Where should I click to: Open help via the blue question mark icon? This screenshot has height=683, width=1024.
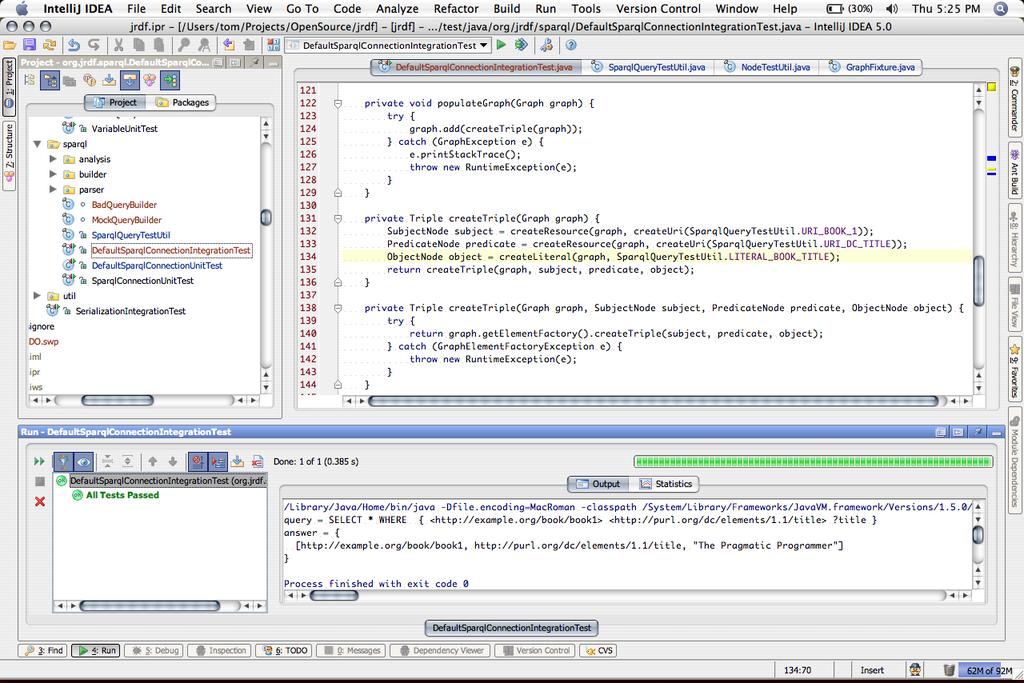[571, 45]
